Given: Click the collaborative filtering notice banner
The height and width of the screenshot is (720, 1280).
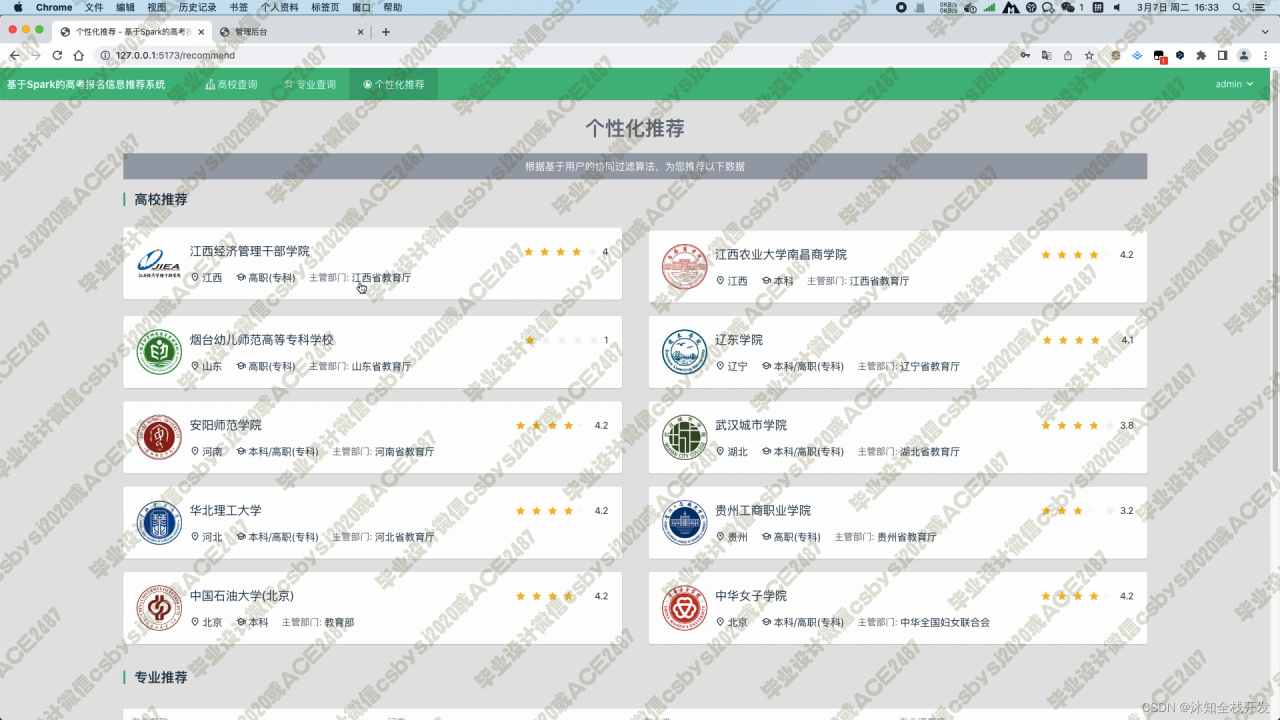Looking at the screenshot, I should (635, 167).
